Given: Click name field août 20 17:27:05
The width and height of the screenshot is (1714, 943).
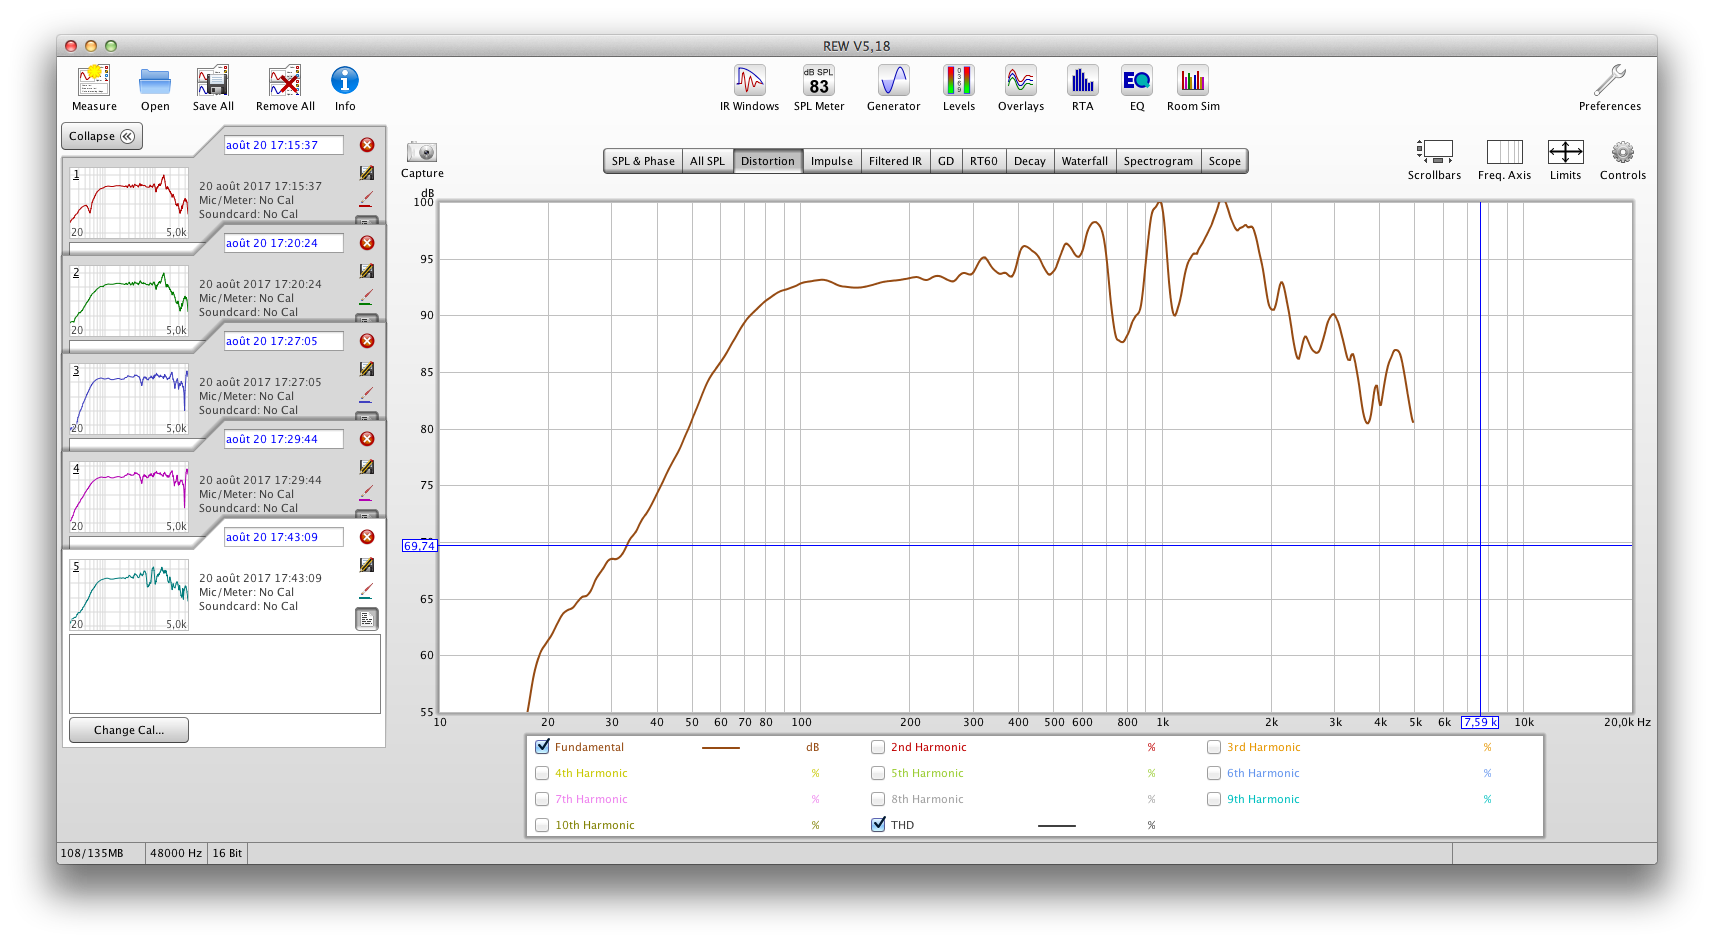Looking at the screenshot, I should (283, 341).
